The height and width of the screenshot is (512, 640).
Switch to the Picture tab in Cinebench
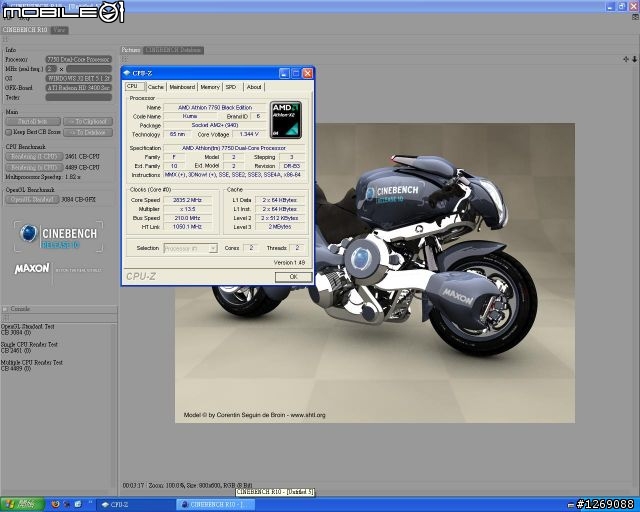(x=131, y=50)
